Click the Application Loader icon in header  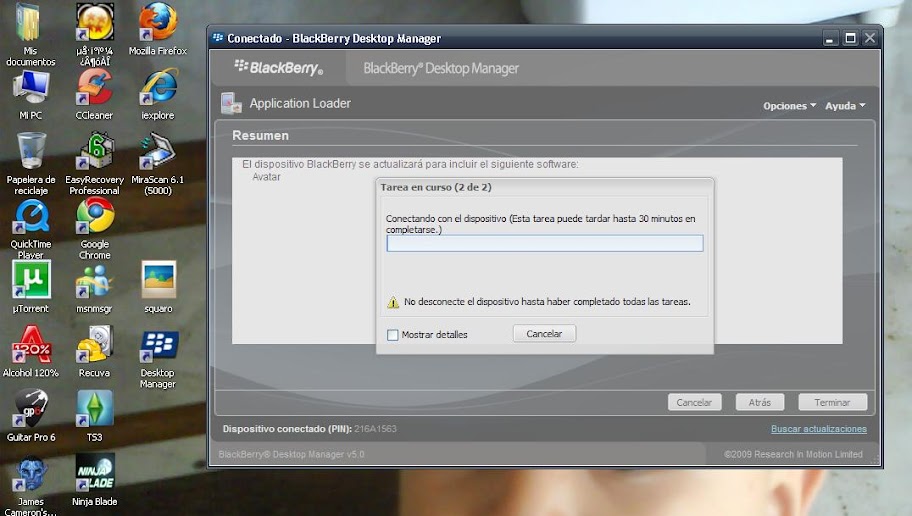point(231,103)
